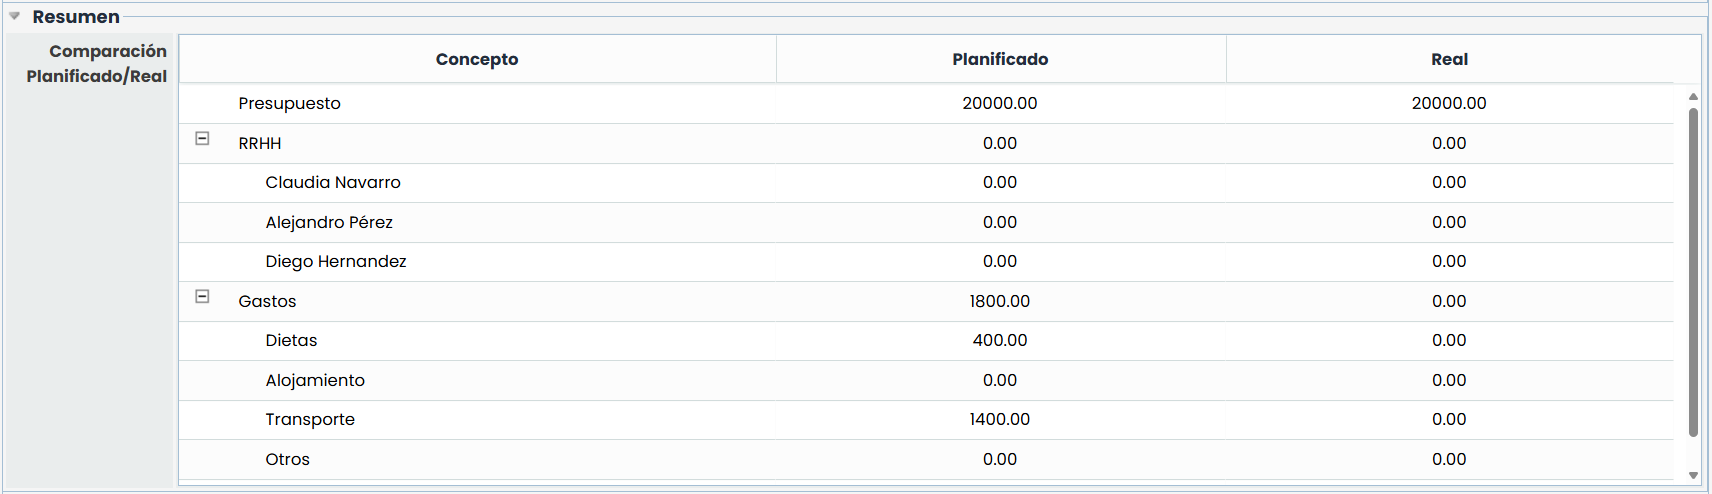
Task: Click the Resumen section title
Action: [76, 17]
